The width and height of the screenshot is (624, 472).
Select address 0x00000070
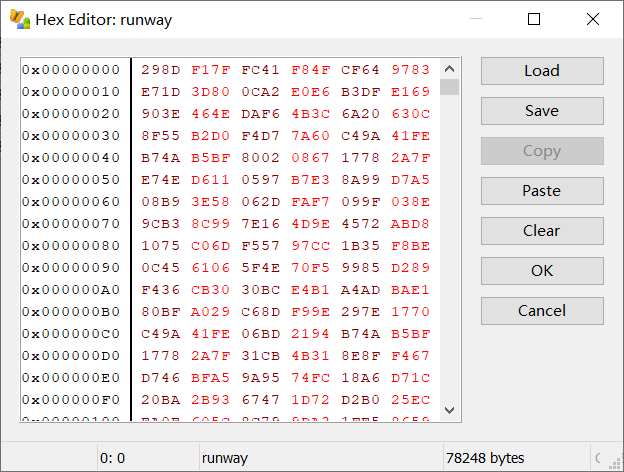click(x=71, y=224)
